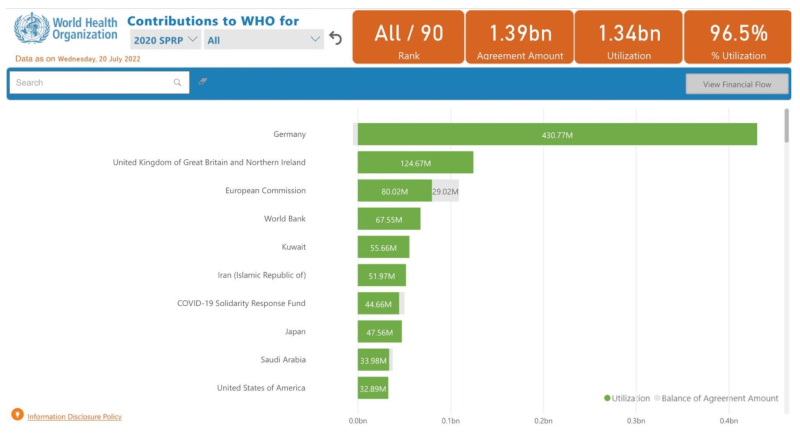Select Kuwait's 55.66M bar
The height and width of the screenshot is (439, 800).
(383, 247)
